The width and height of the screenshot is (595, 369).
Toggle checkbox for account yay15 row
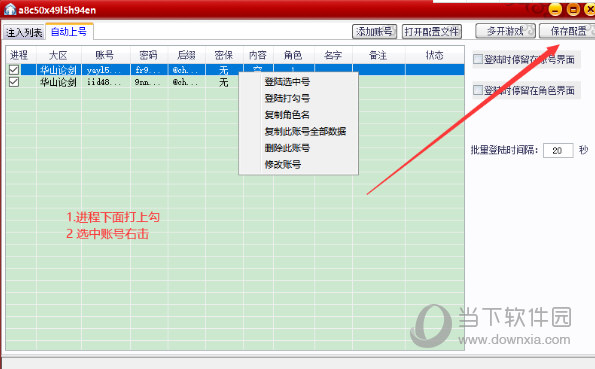pyautogui.click(x=14, y=70)
